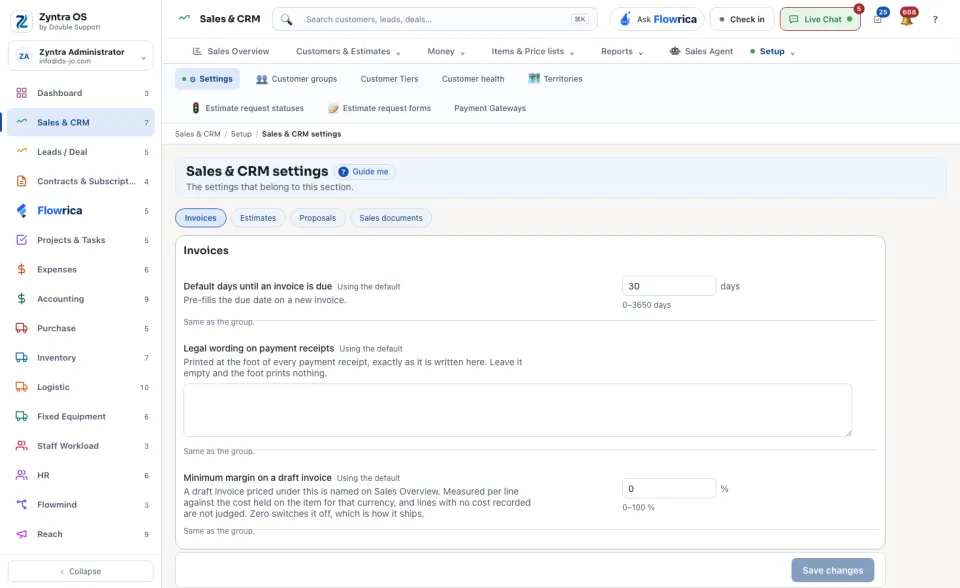Open the Customer Tiers sub-tab

coord(389,79)
